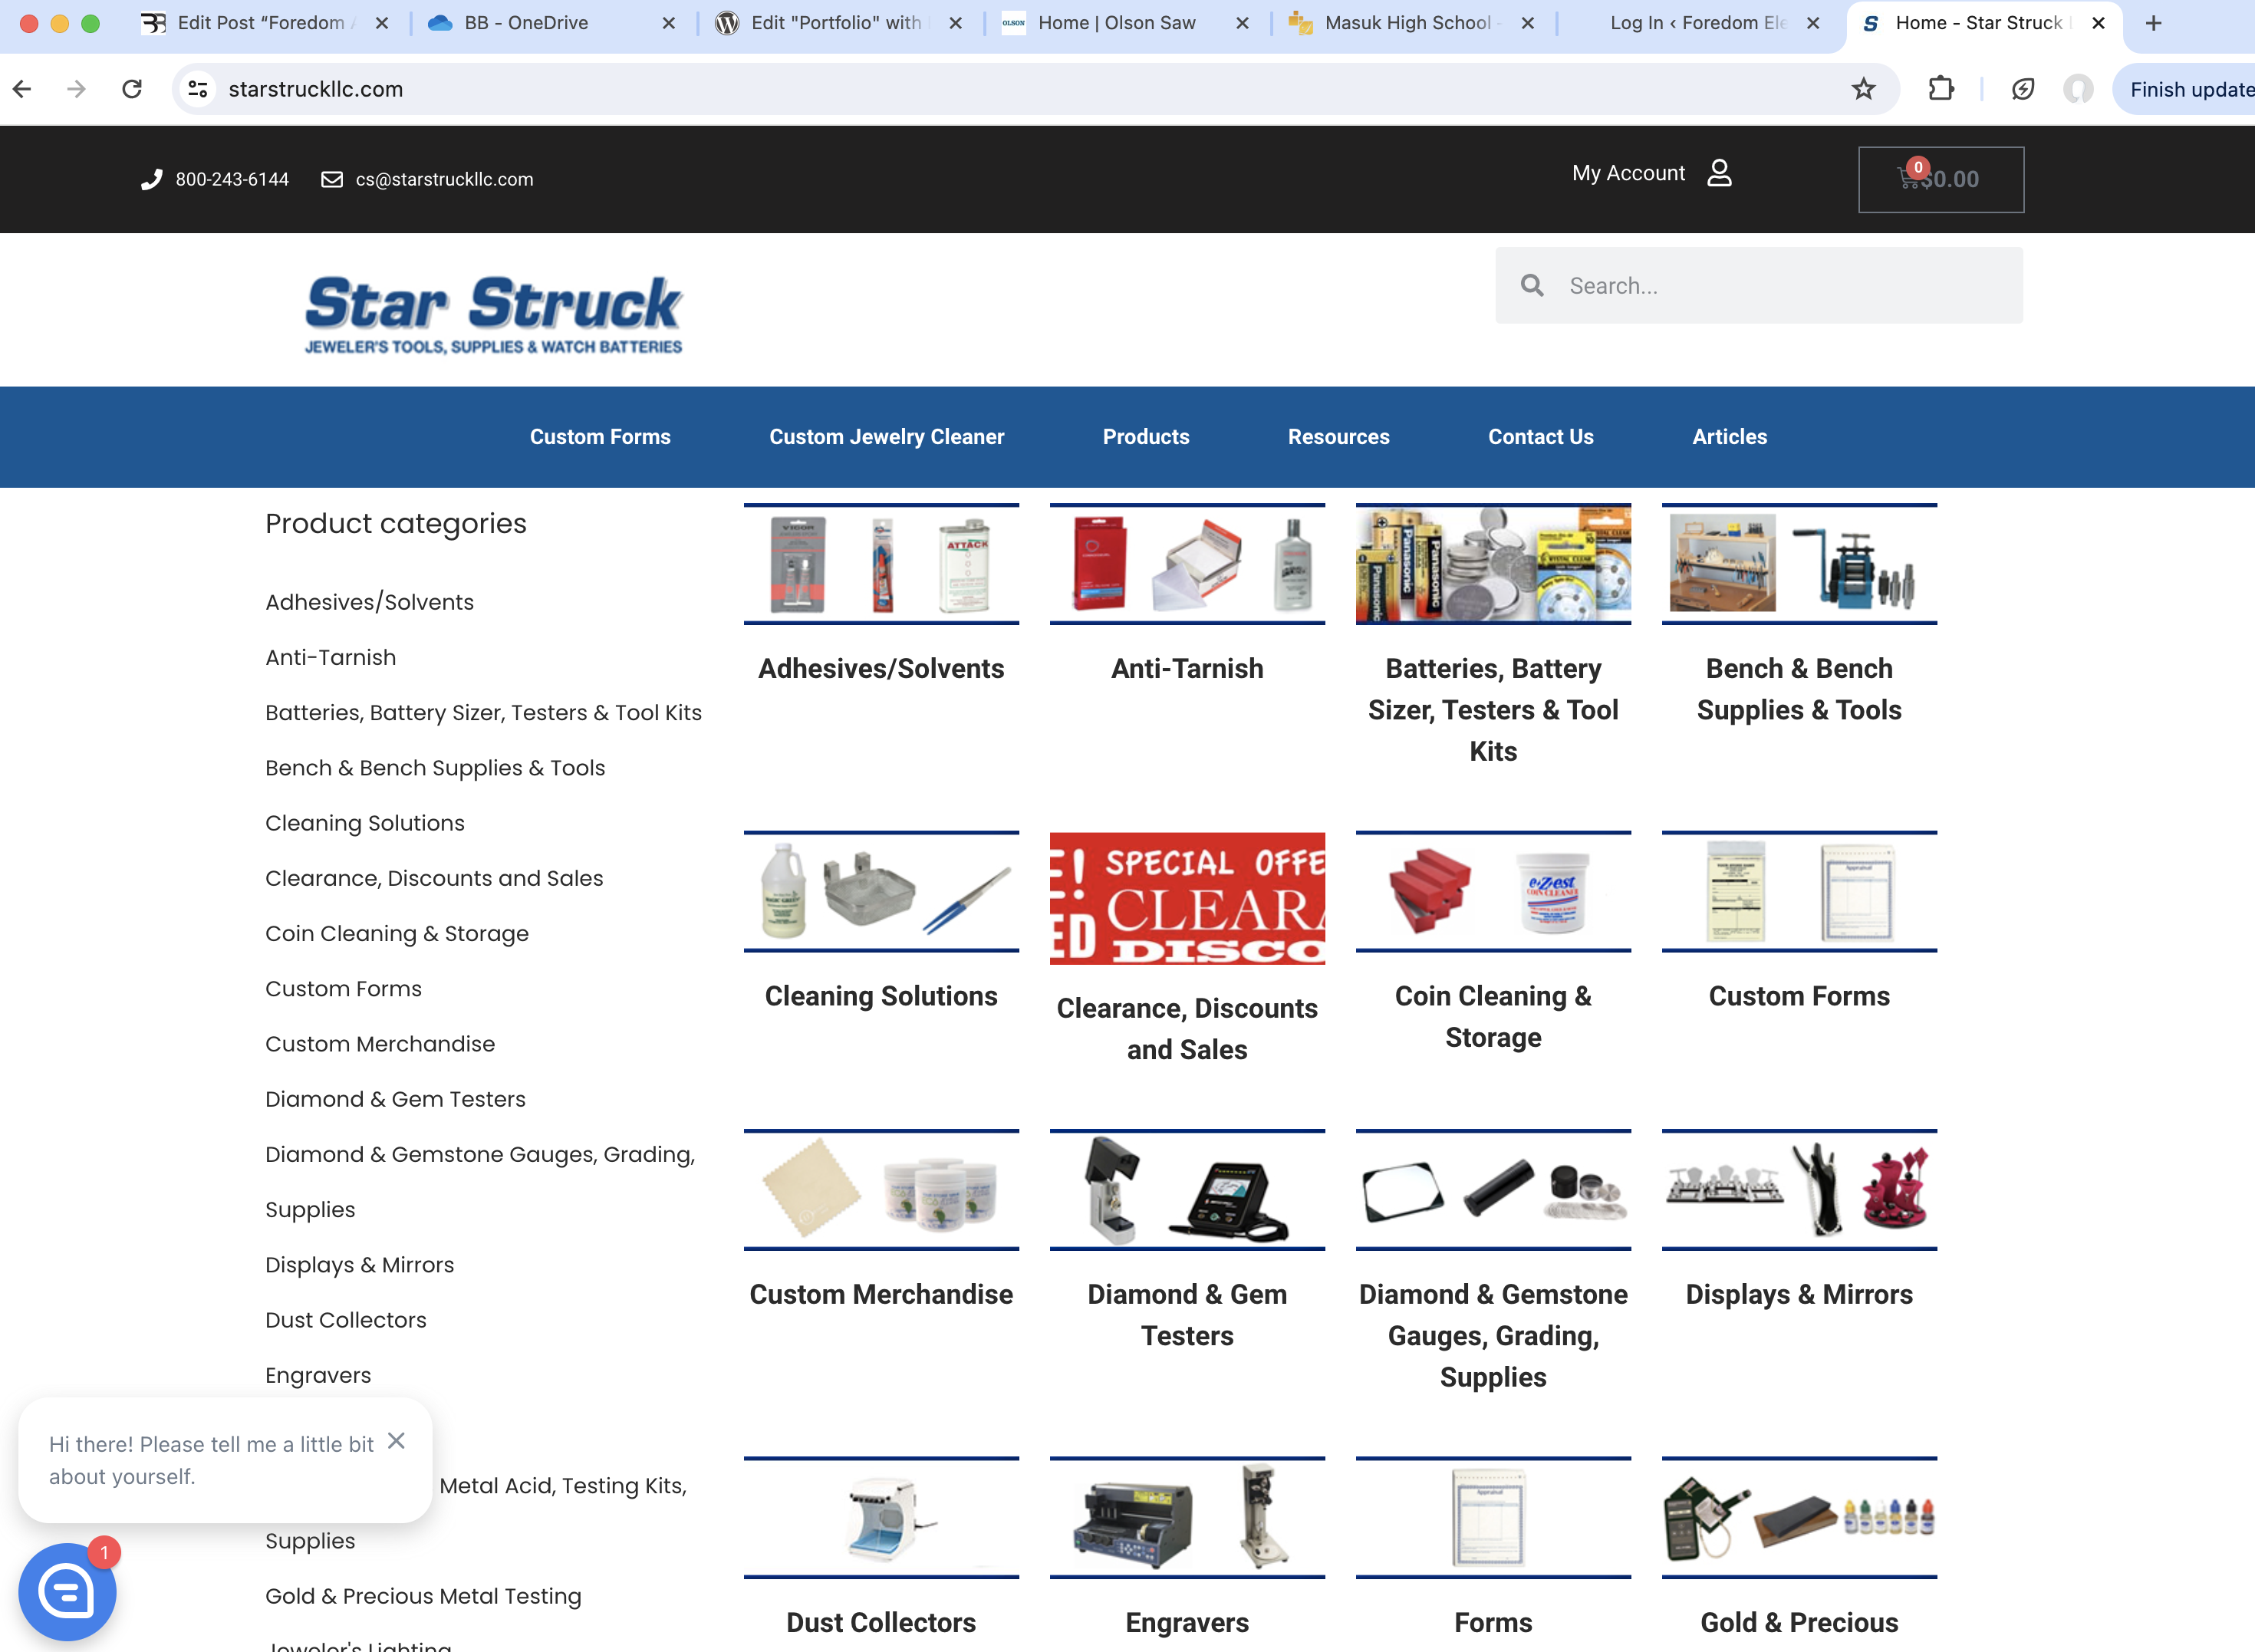Open sidebar Custom Merchandise link
2255x1652 pixels.
(380, 1043)
